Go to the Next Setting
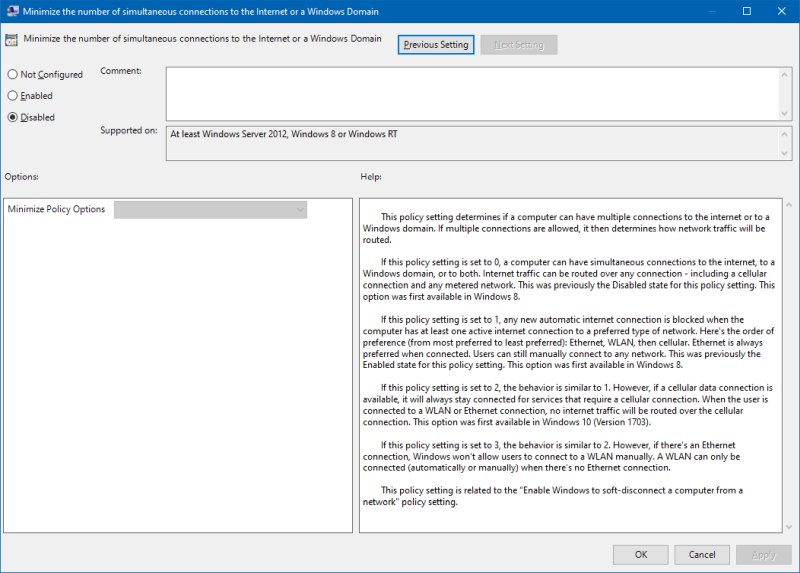Screen dimensions: 800x573 (x=518, y=45)
